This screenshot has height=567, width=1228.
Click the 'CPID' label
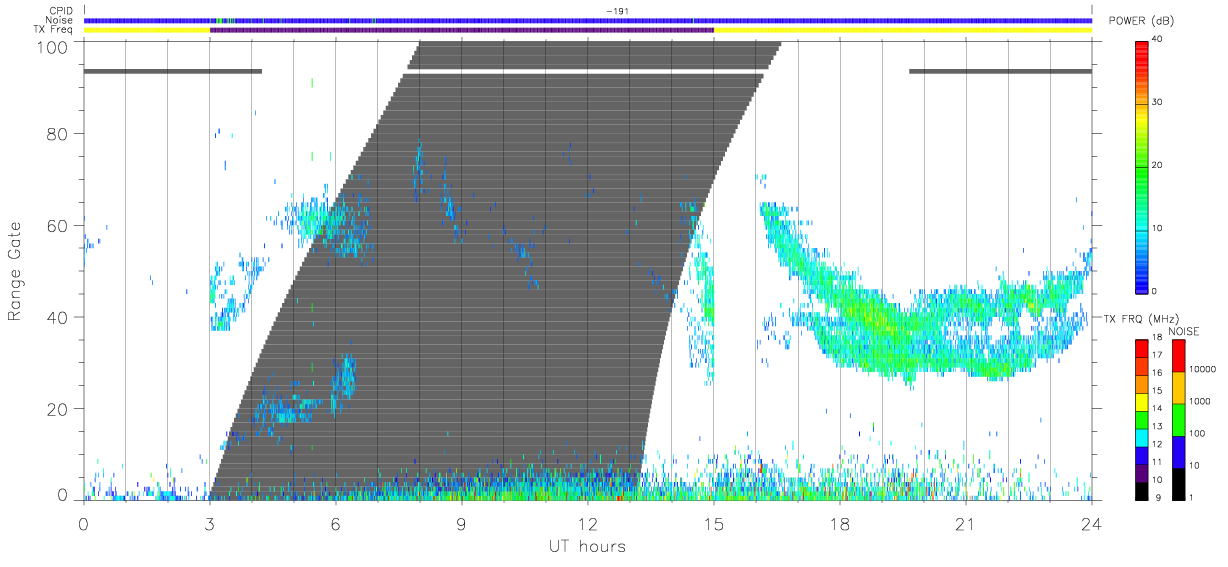(x=62, y=11)
